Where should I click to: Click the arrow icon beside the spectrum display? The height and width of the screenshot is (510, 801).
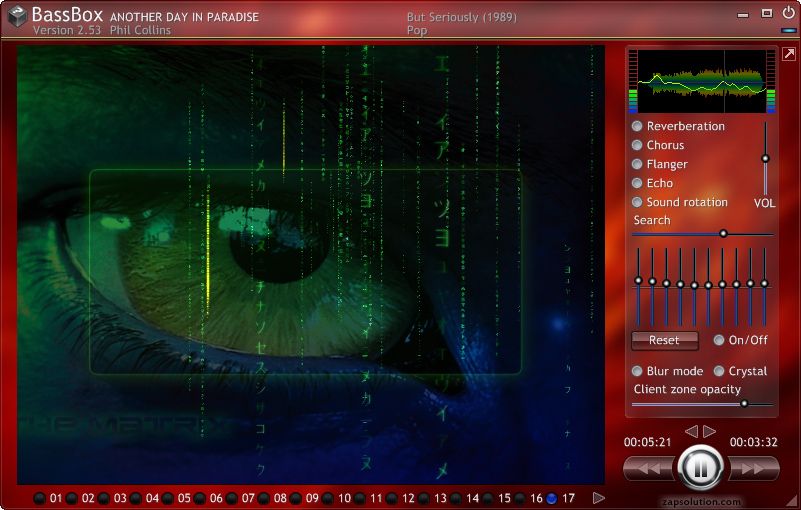[x=789, y=53]
